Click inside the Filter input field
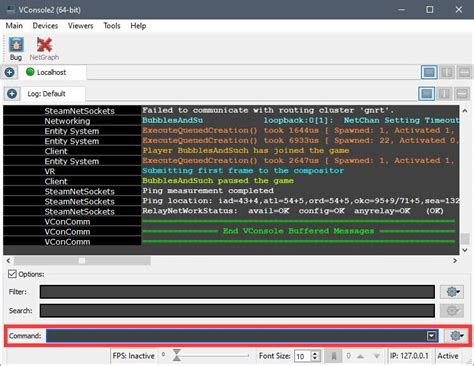This screenshot has width=474, height=366. coord(237,292)
